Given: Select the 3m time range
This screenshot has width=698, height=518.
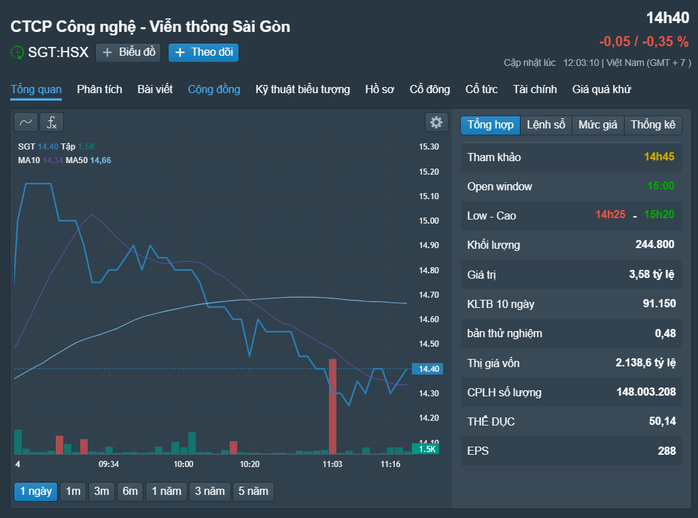Looking at the screenshot, I should click(101, 492).
